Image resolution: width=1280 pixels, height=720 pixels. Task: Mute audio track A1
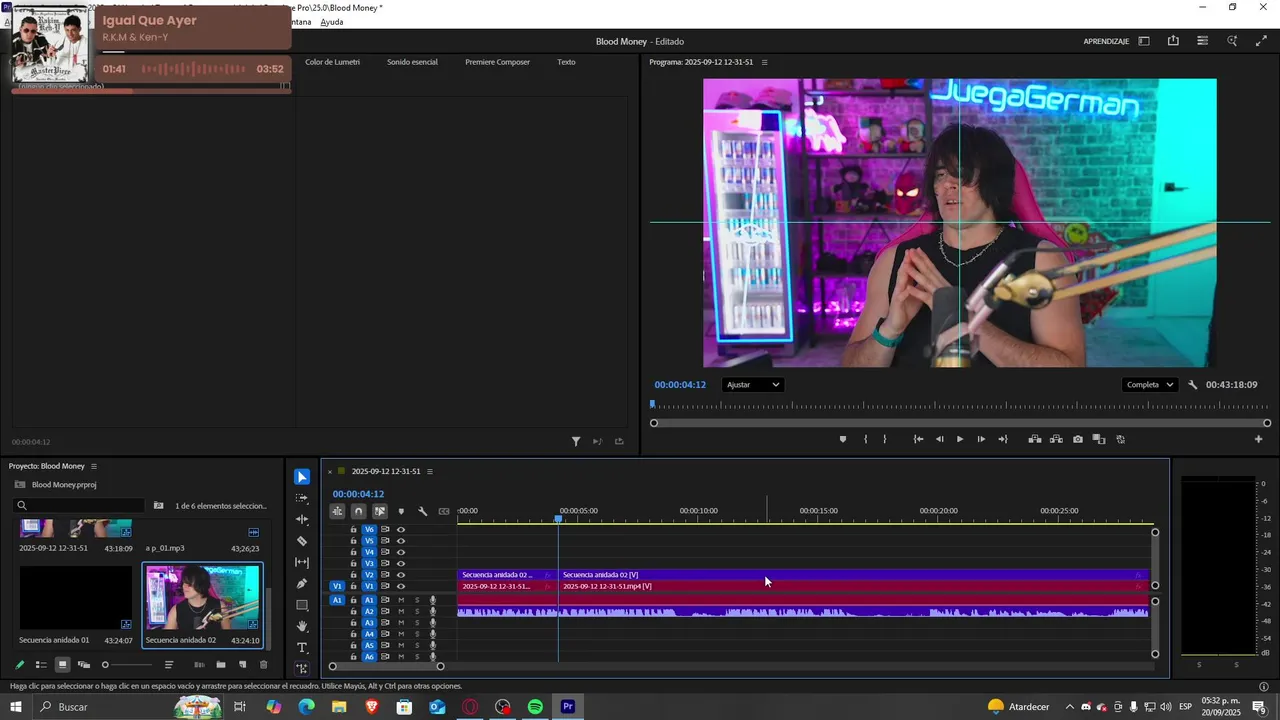pyautogui.click(x=401, y=600)
